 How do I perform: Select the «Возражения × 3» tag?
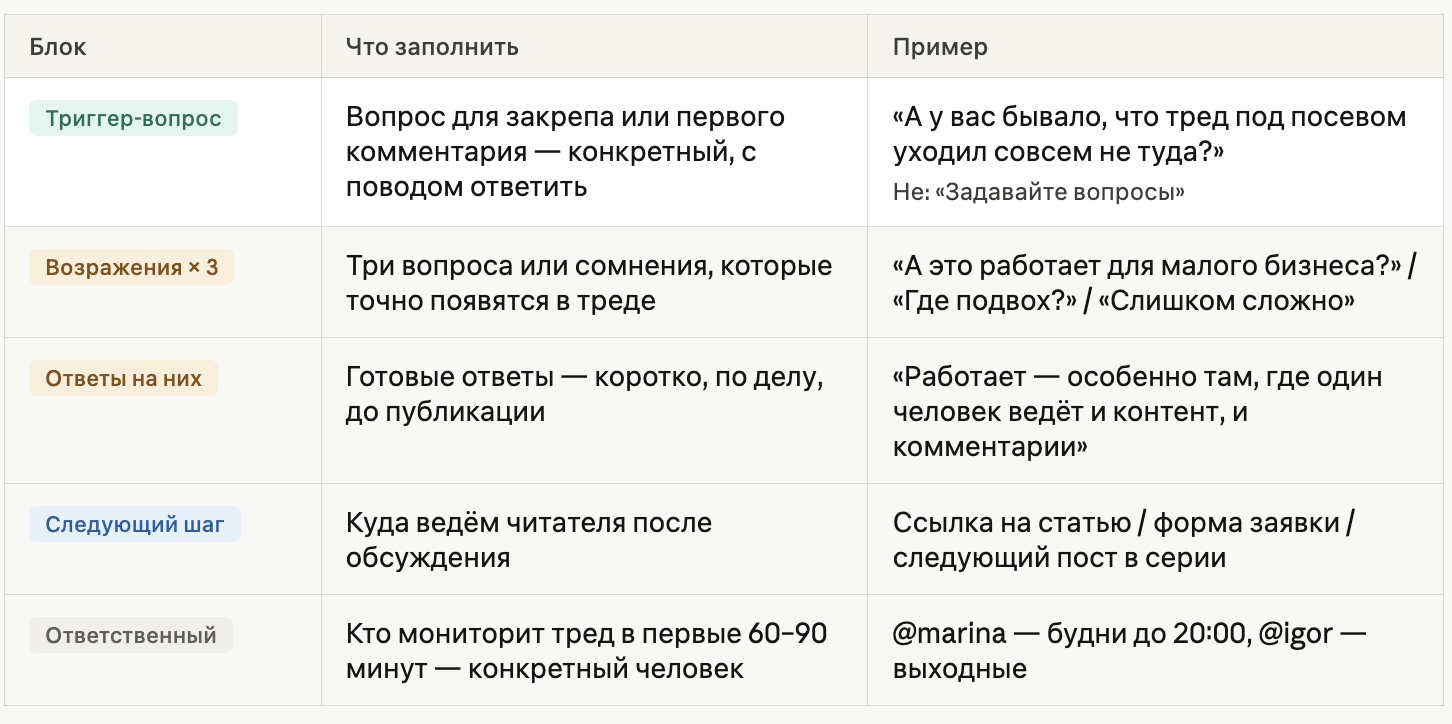(131, 268)
